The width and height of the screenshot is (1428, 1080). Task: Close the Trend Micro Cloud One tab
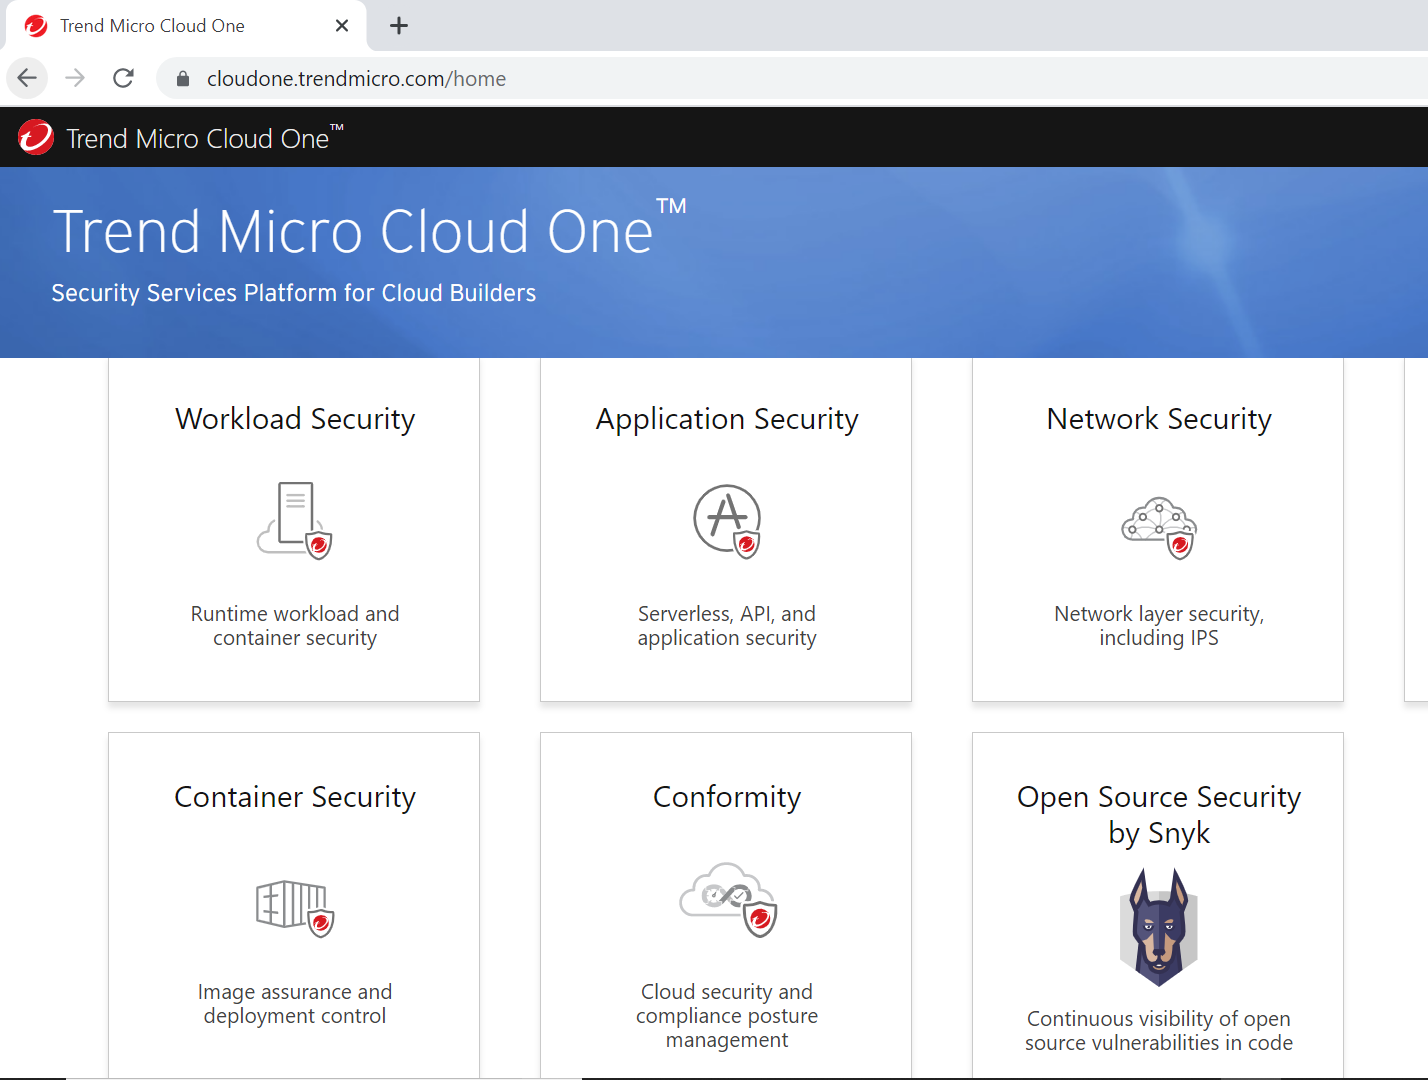[342, 26]
